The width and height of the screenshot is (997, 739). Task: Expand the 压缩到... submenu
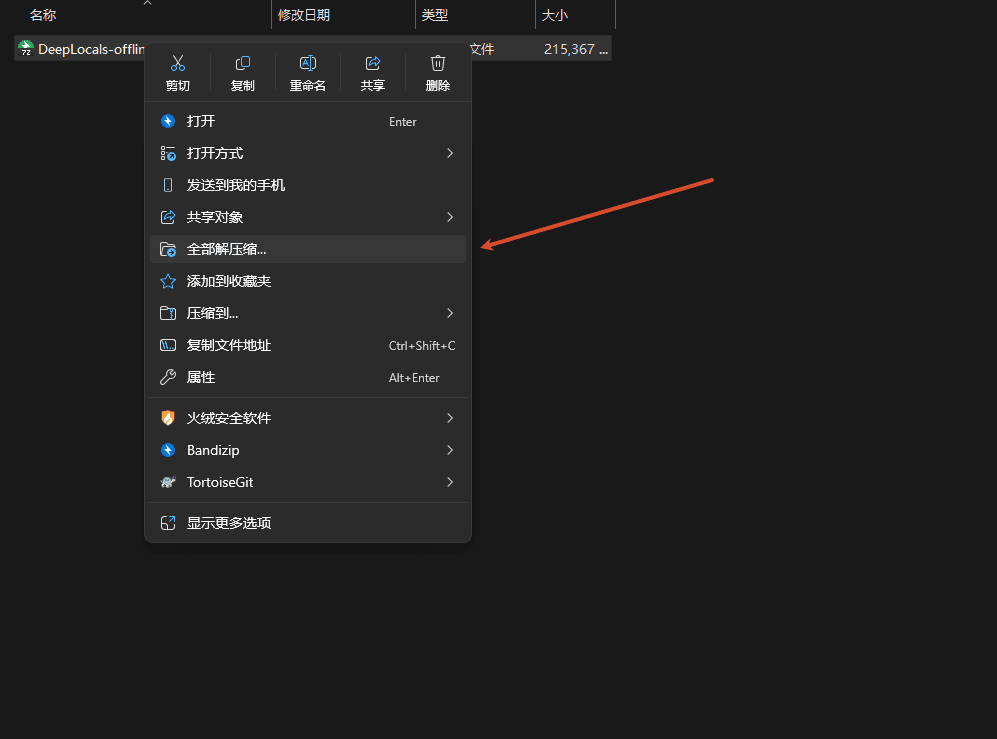[450, 313]
